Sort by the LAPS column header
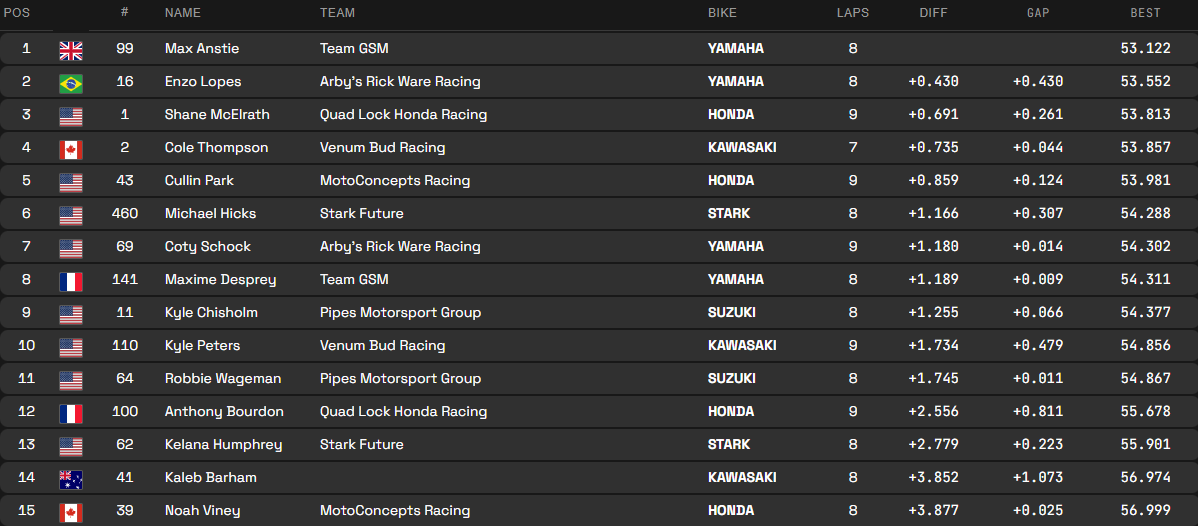The height and width of the screenshot is (526, 1198). tap(853, 13)
